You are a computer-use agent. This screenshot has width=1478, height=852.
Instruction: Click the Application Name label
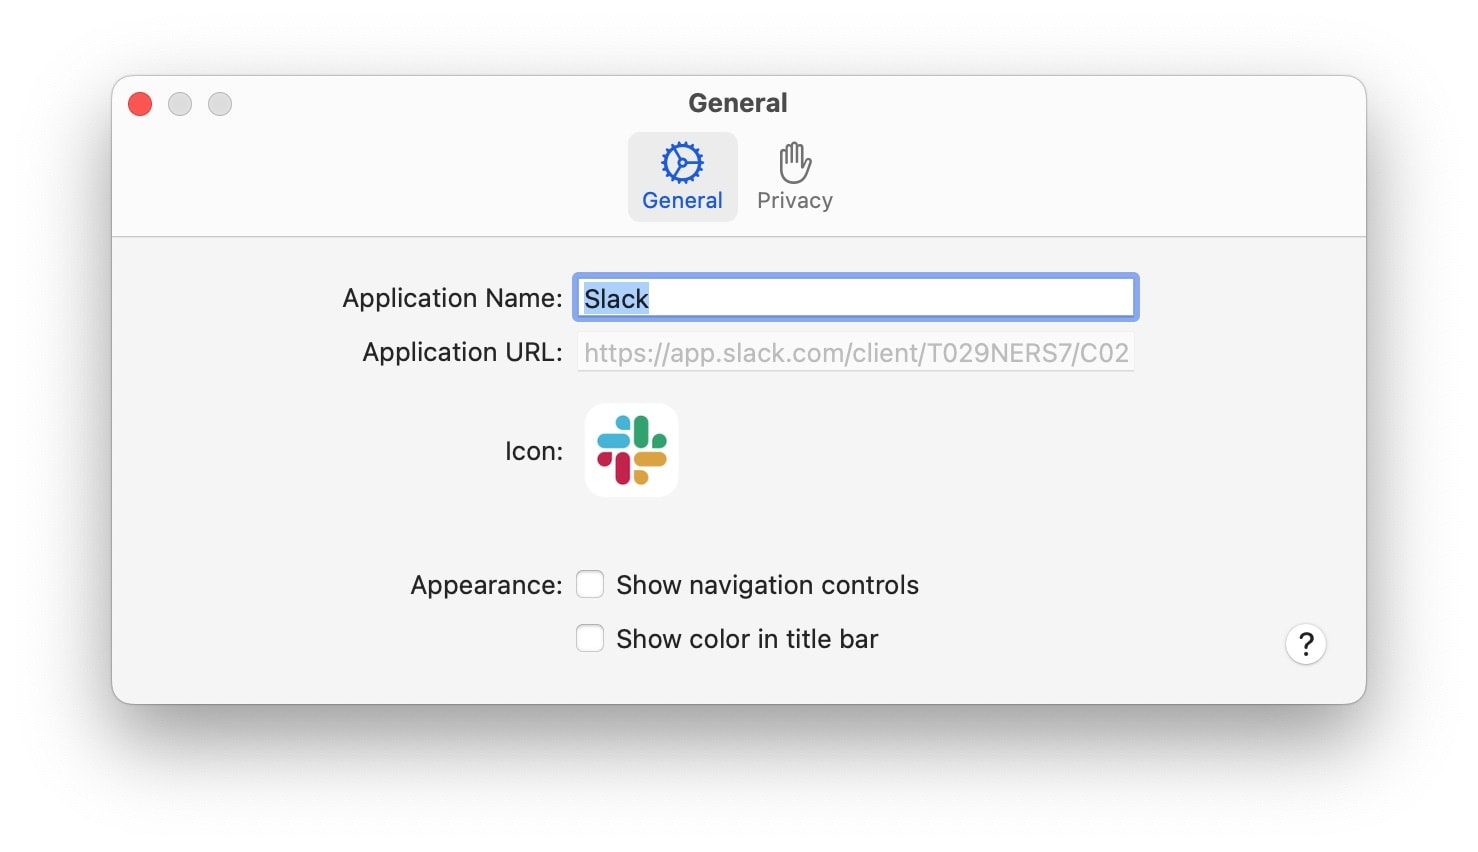453,298
